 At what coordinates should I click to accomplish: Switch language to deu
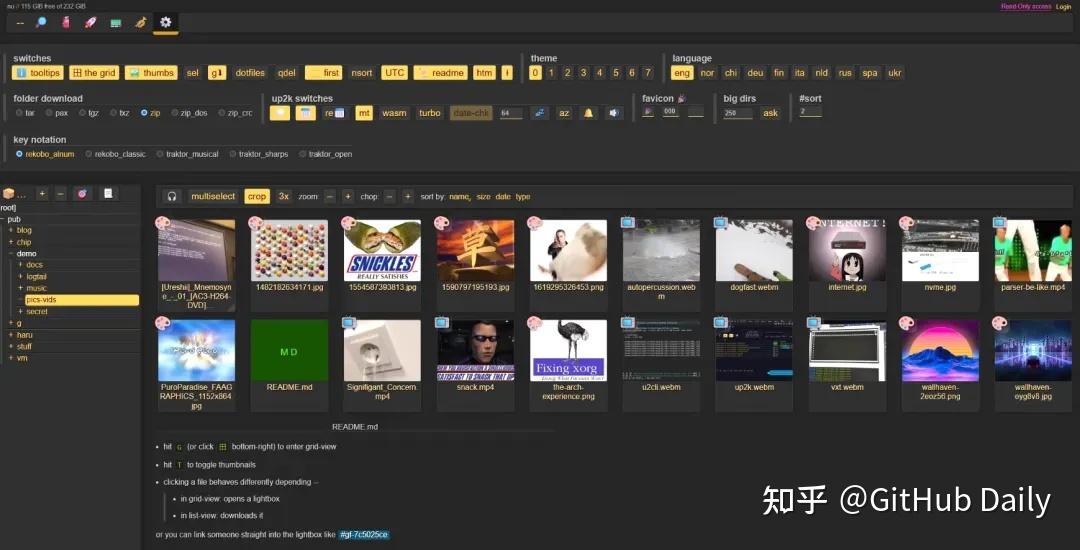755,73
